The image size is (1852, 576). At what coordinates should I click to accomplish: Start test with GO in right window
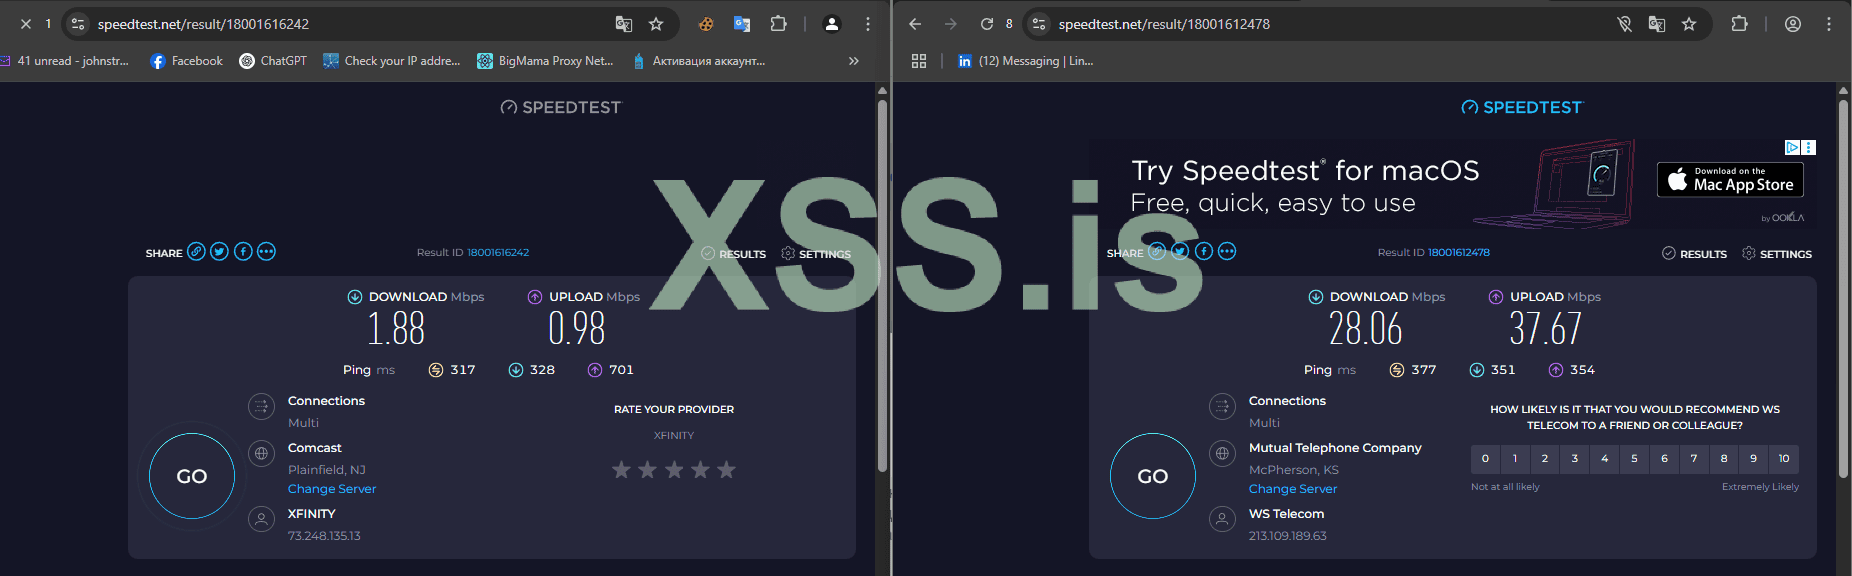1153,476
